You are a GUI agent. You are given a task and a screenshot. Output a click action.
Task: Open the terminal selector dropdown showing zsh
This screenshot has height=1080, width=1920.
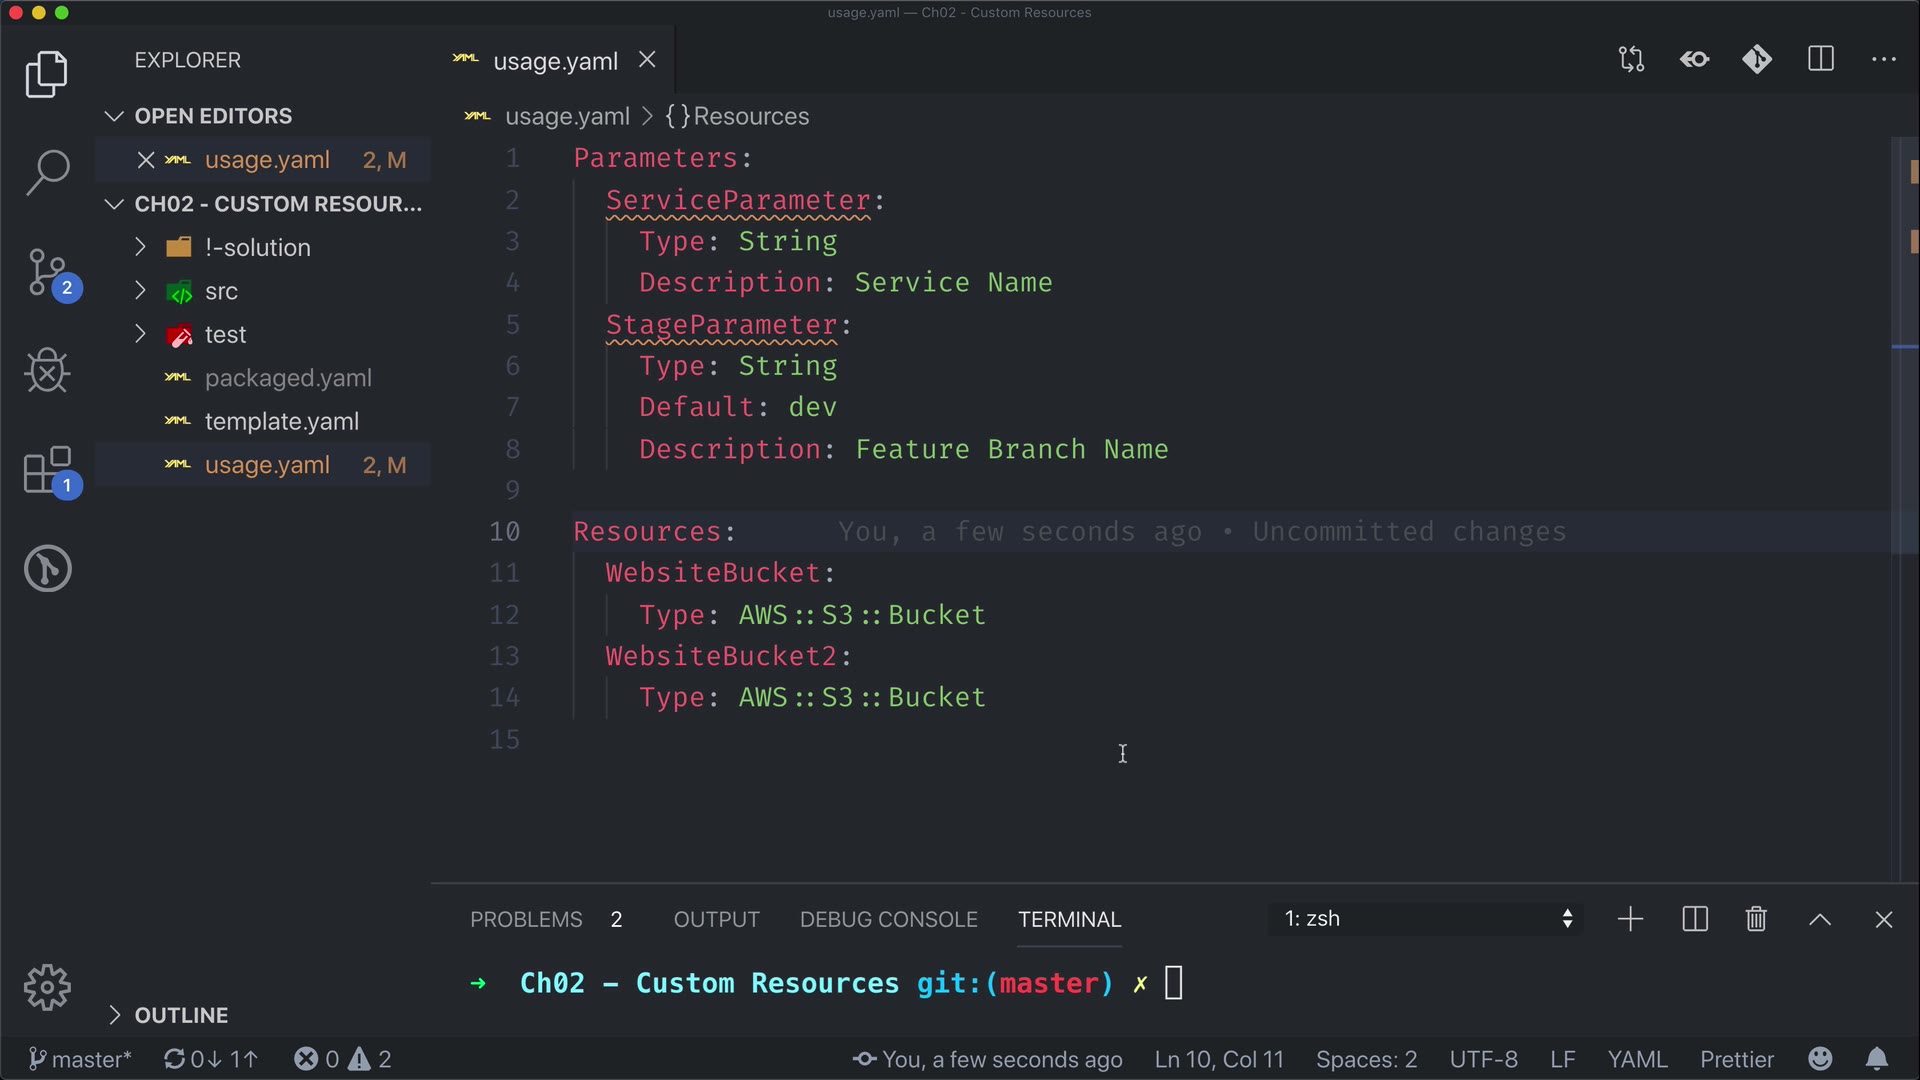point(1427,919)
